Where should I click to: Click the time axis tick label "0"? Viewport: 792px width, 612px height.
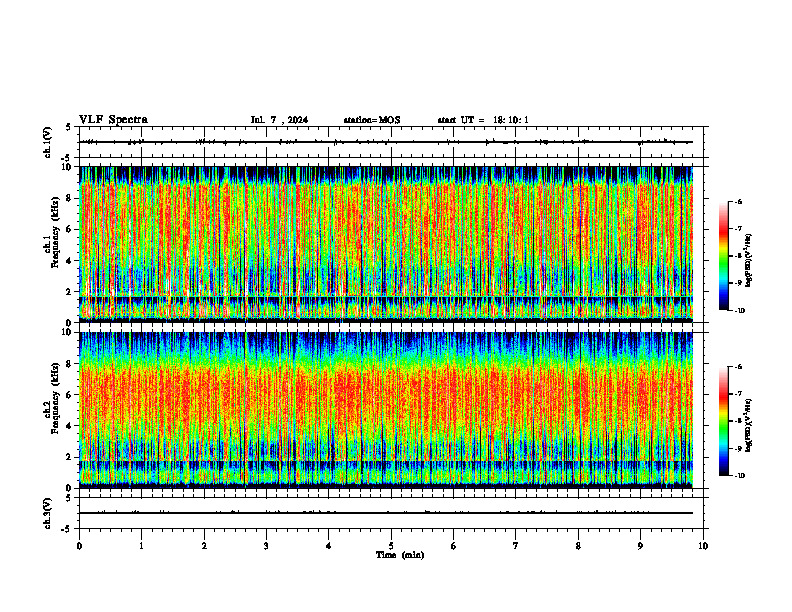pyautogui.click(x=79, y=546)
